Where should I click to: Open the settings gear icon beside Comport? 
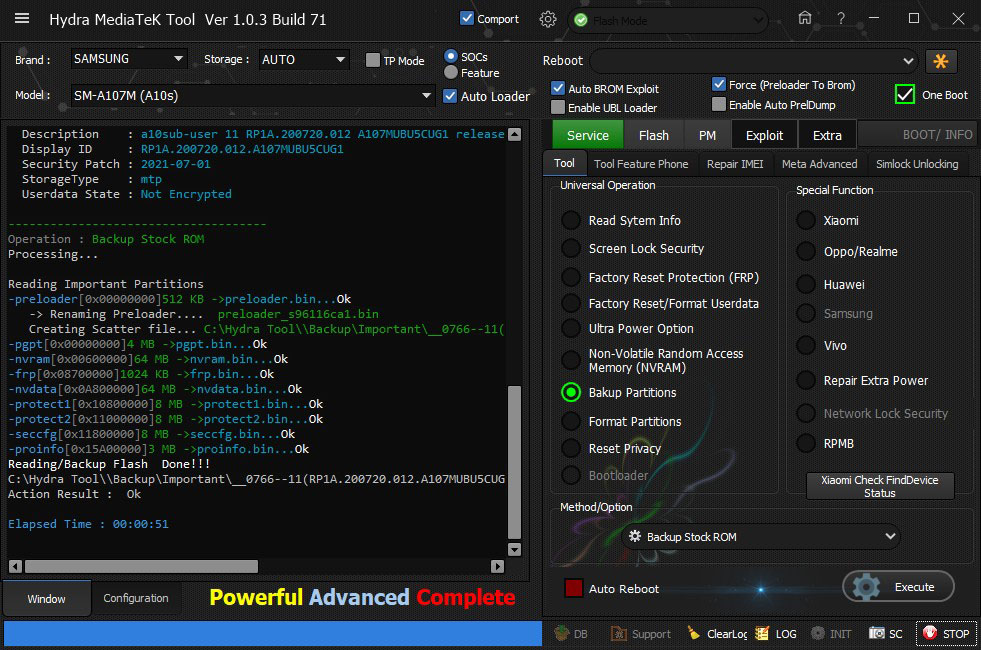point(547,19)
